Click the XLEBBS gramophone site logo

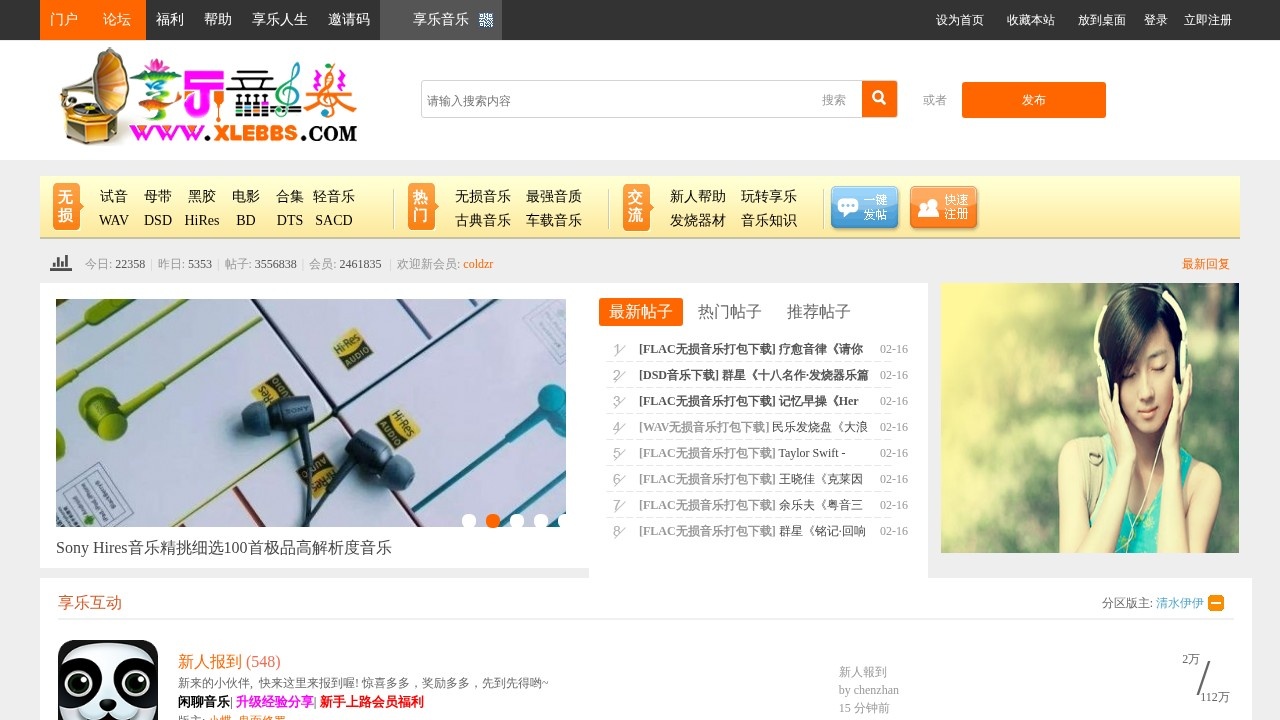tap(208, 98)
